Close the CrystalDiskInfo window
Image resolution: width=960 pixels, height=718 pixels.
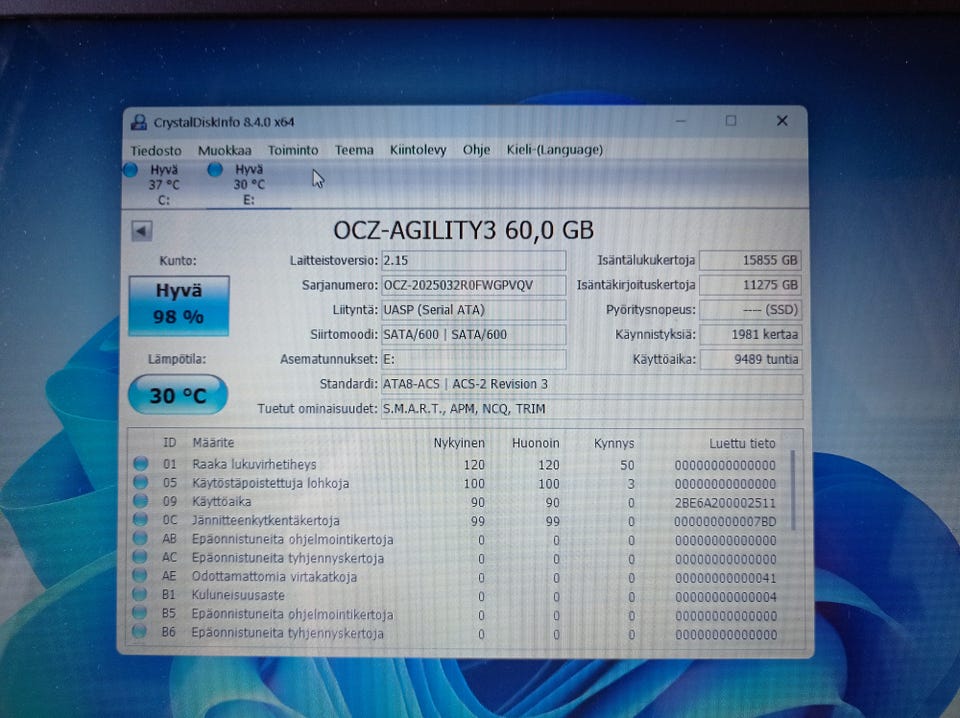782,121
